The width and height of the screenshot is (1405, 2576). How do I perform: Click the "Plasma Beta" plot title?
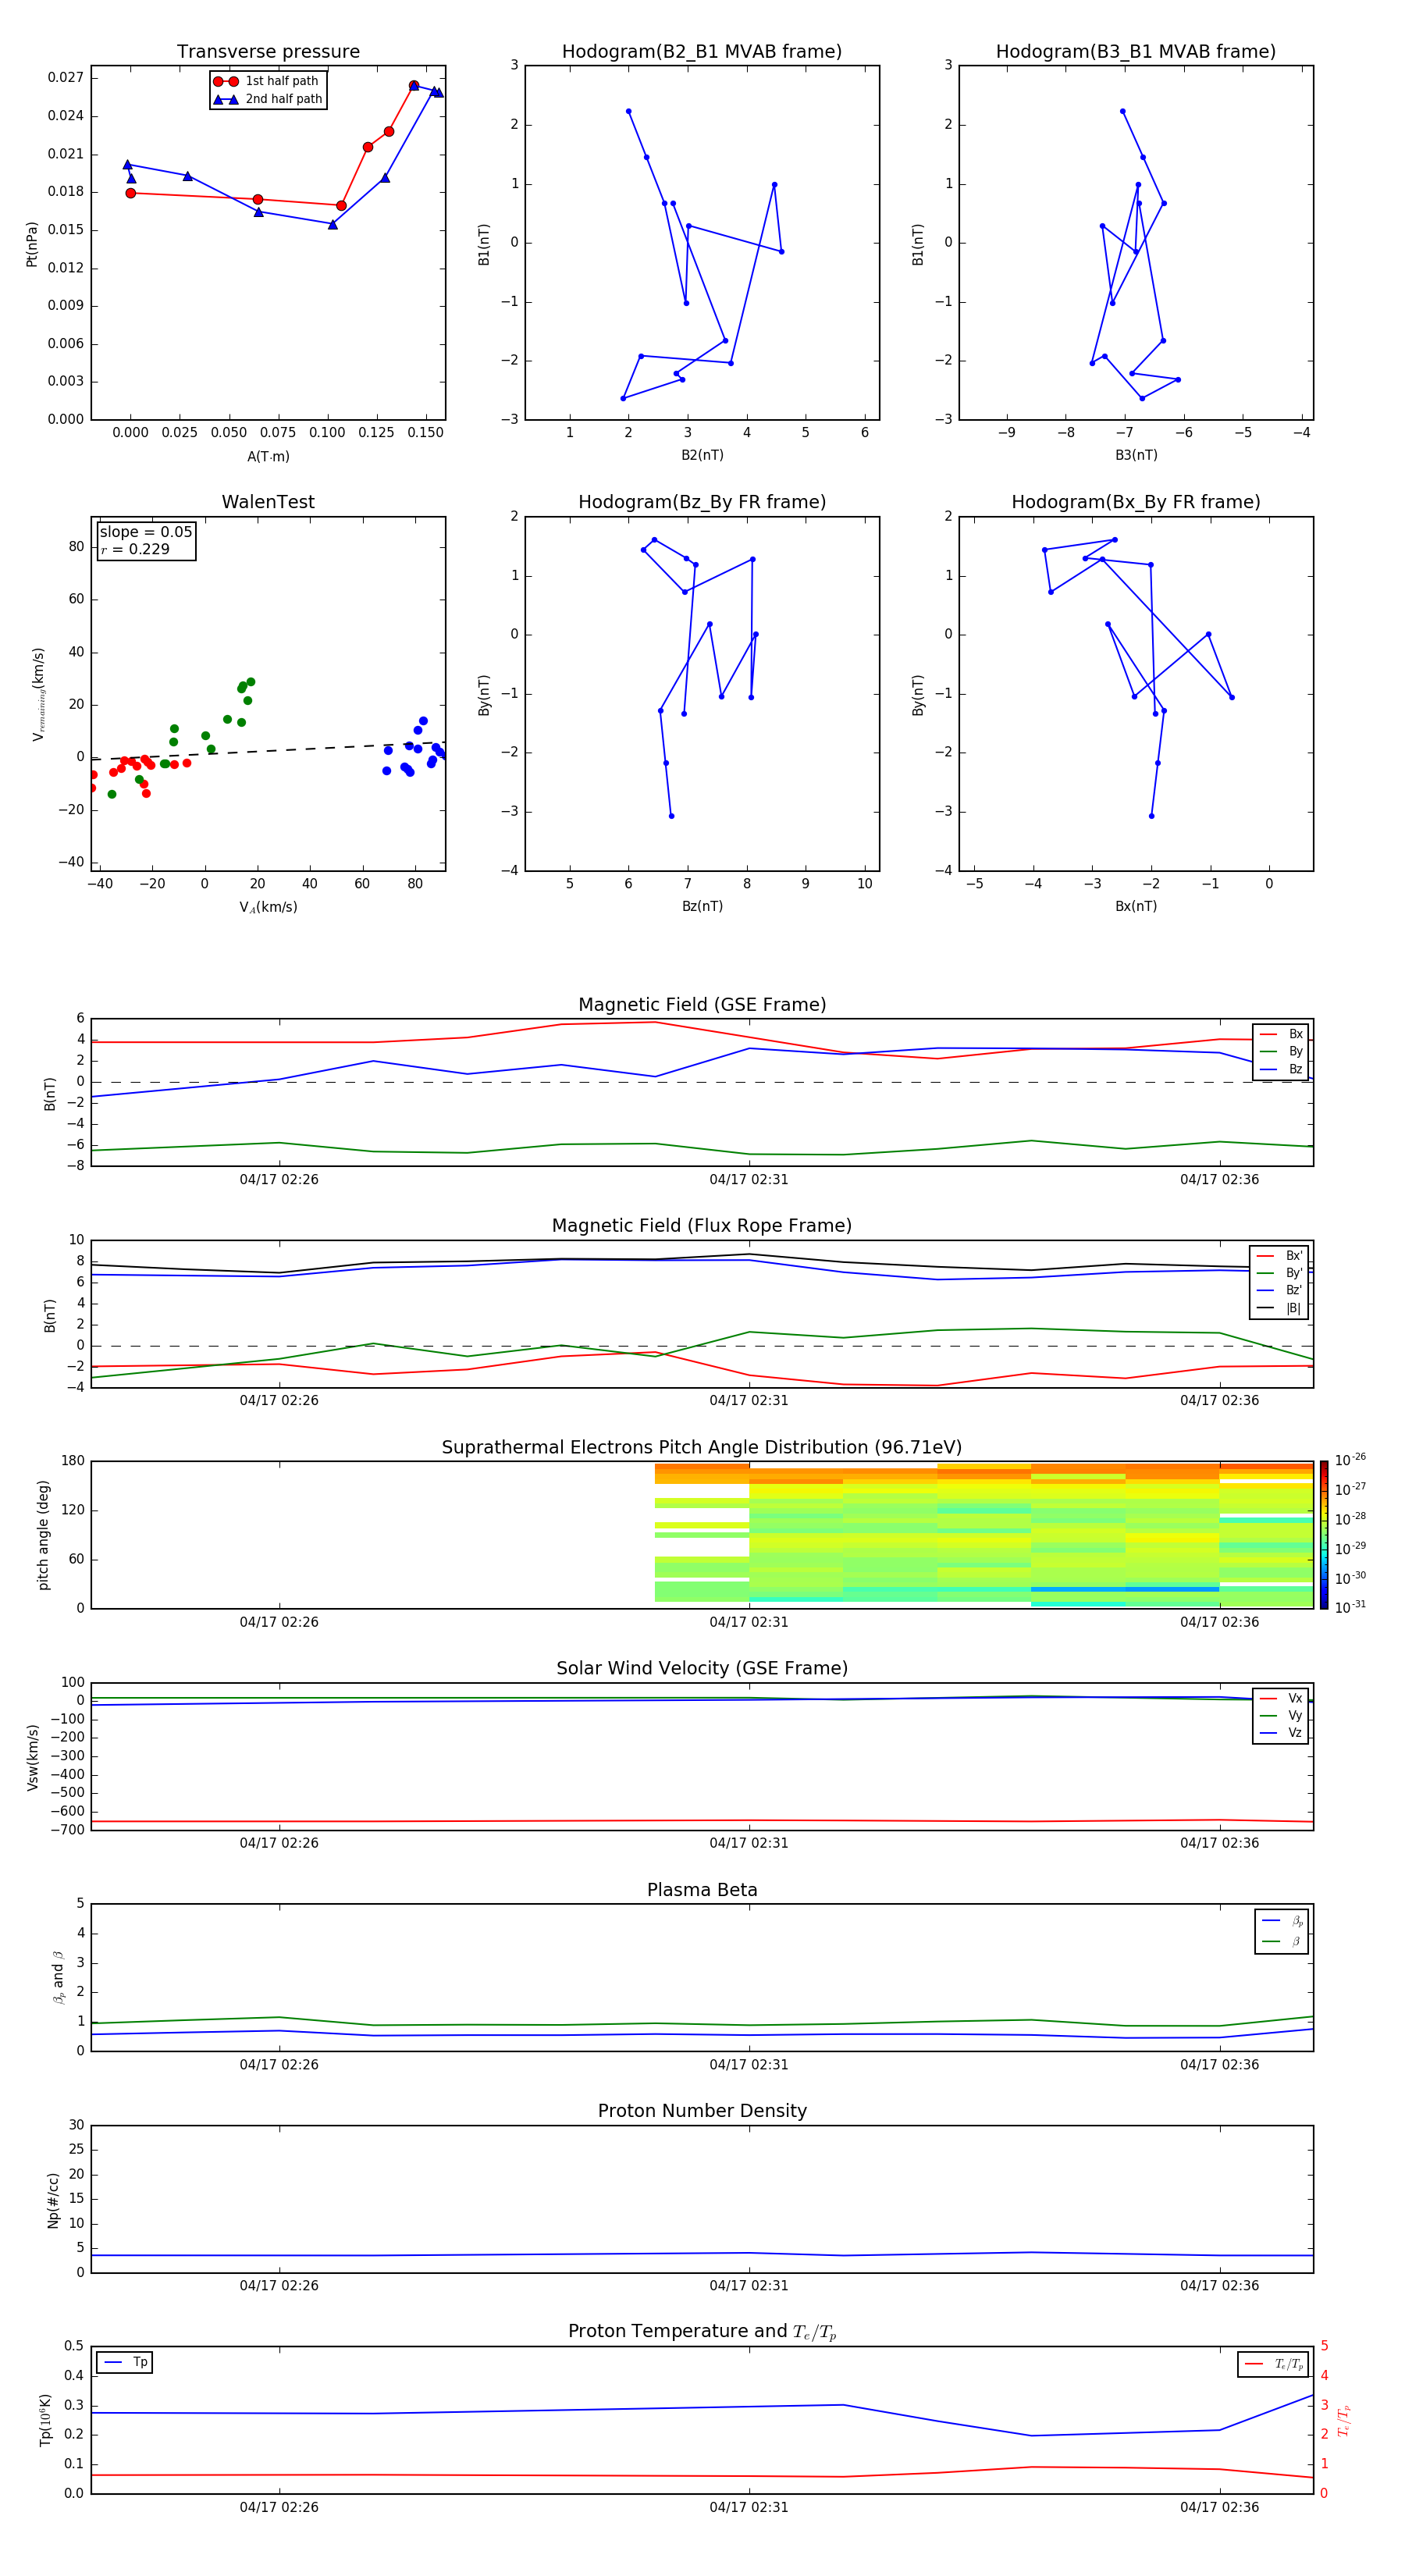tap(702, 1891)
